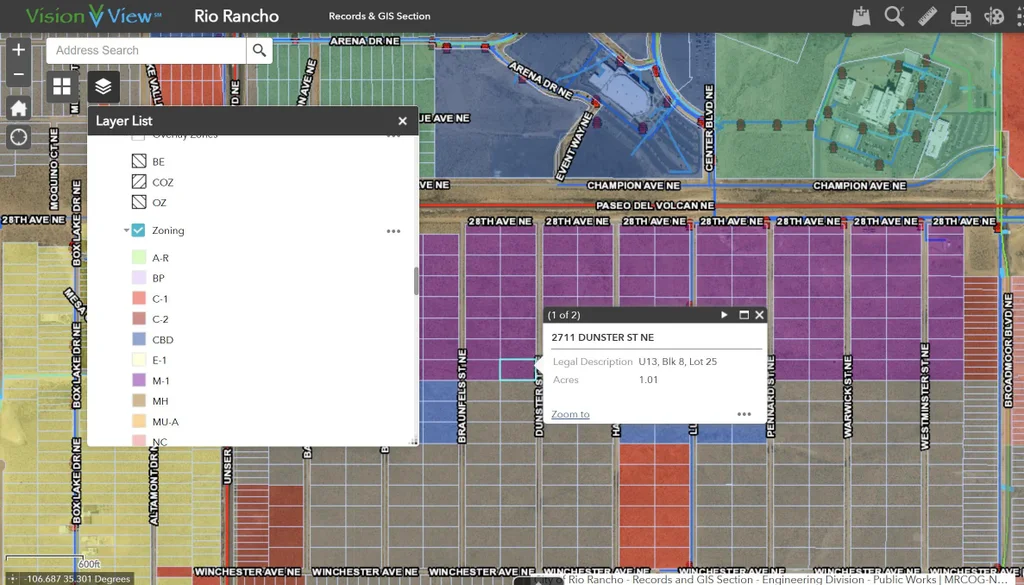Close the Layer List panel
The image size is (1024, 585).
[402, 121]
